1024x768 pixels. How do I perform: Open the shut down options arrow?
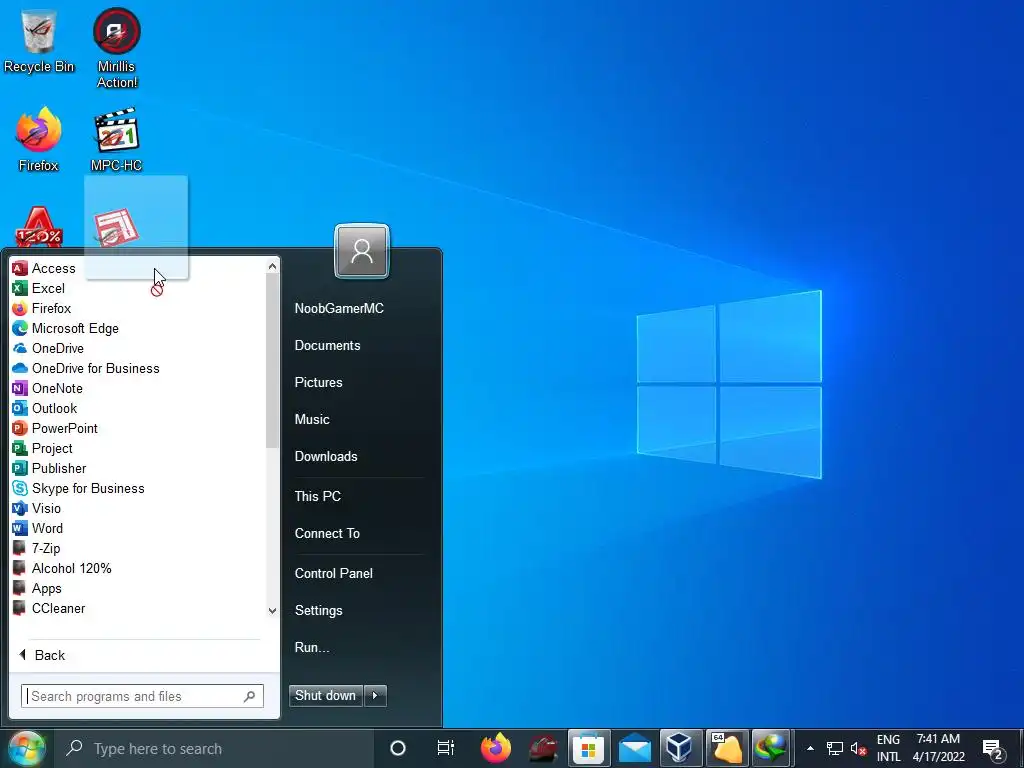tap(375, 696)
